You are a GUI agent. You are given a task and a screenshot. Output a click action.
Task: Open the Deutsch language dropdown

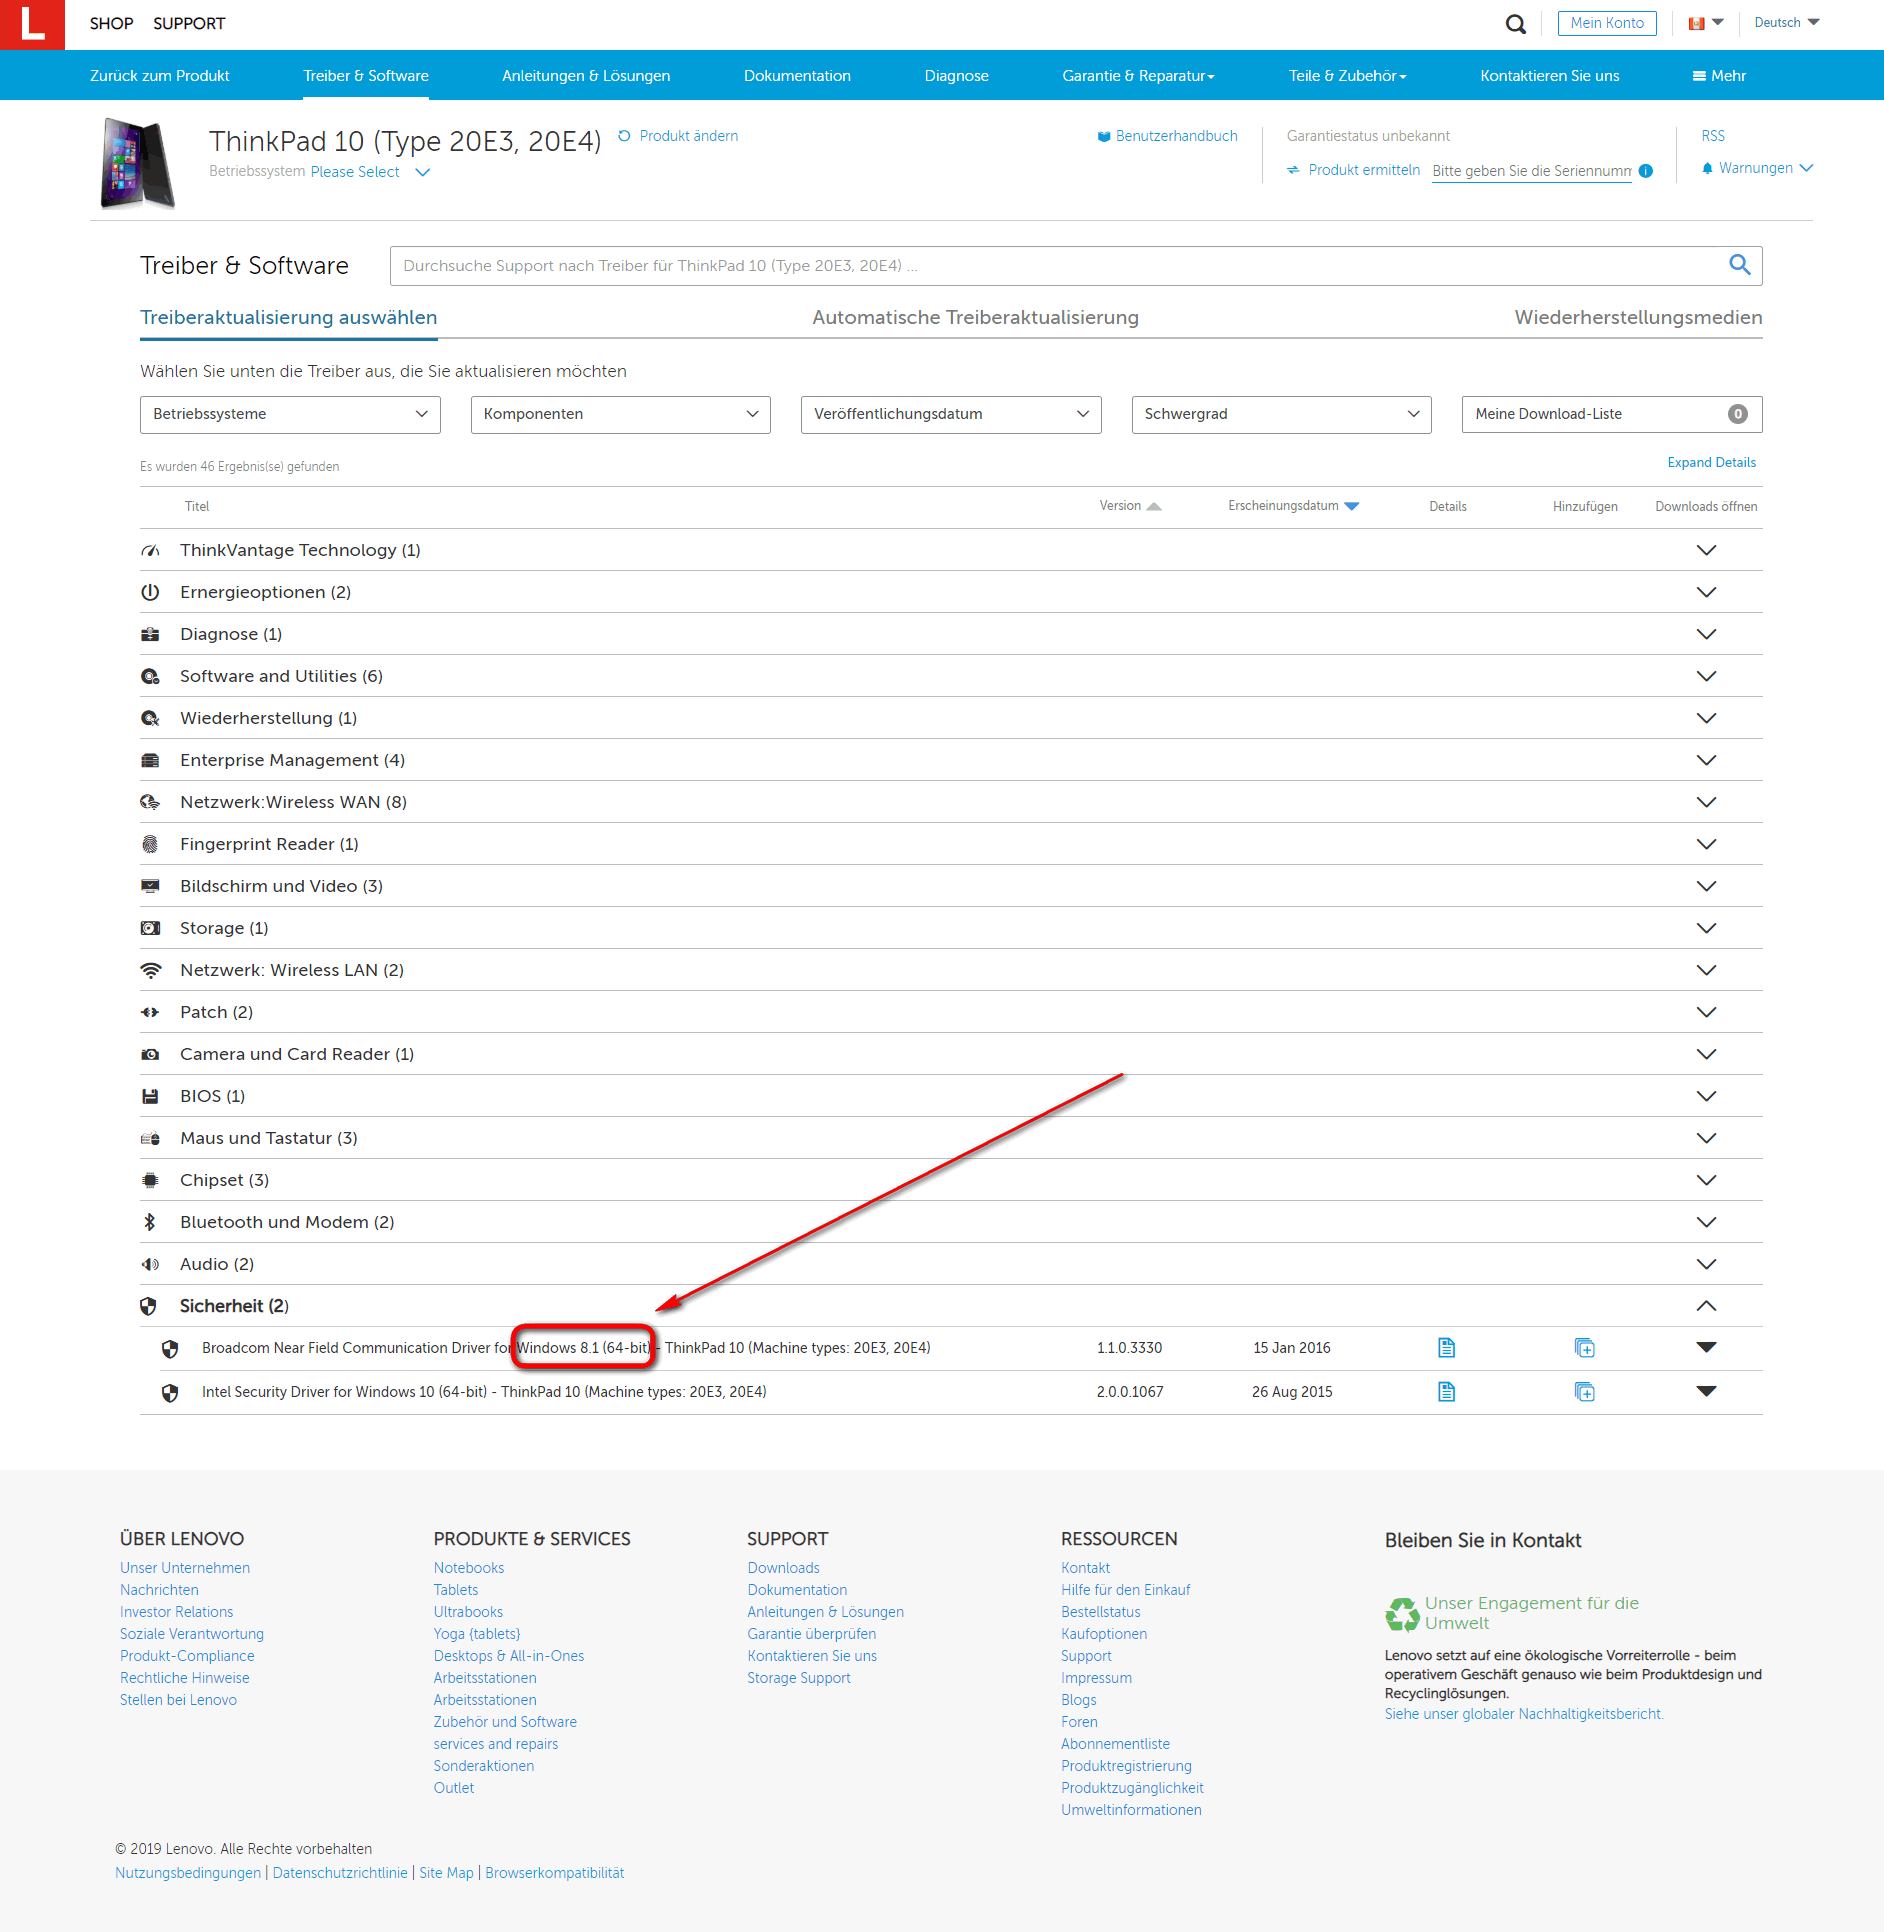(x=1786, y=23)
